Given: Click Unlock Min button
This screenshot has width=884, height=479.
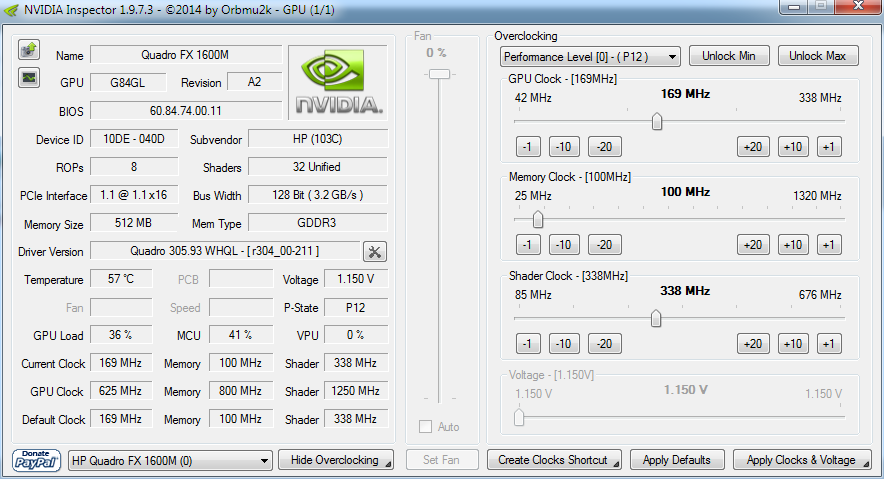Looking at the screenshot, I should [x=729, y=56].
